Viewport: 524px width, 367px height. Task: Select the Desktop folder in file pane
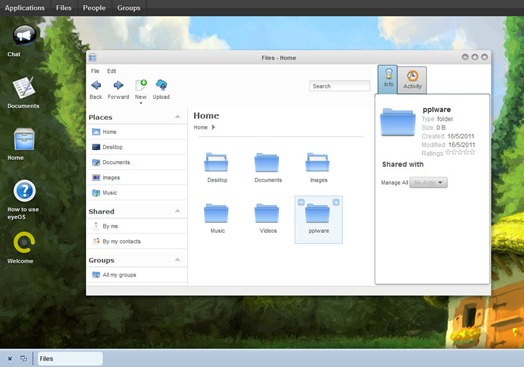click(x=217, y=168)
